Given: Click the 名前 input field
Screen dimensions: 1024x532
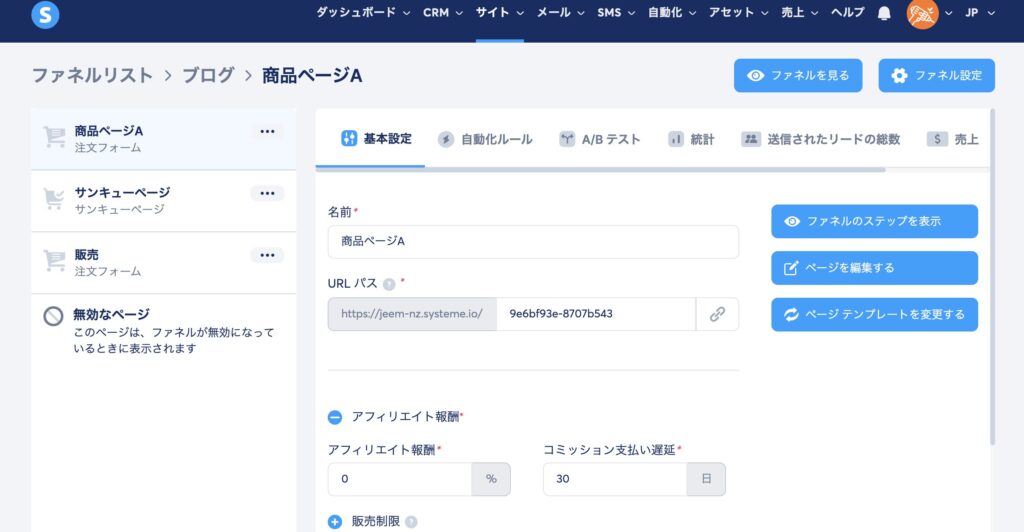Looking at the screenshot, I should 533,242.
